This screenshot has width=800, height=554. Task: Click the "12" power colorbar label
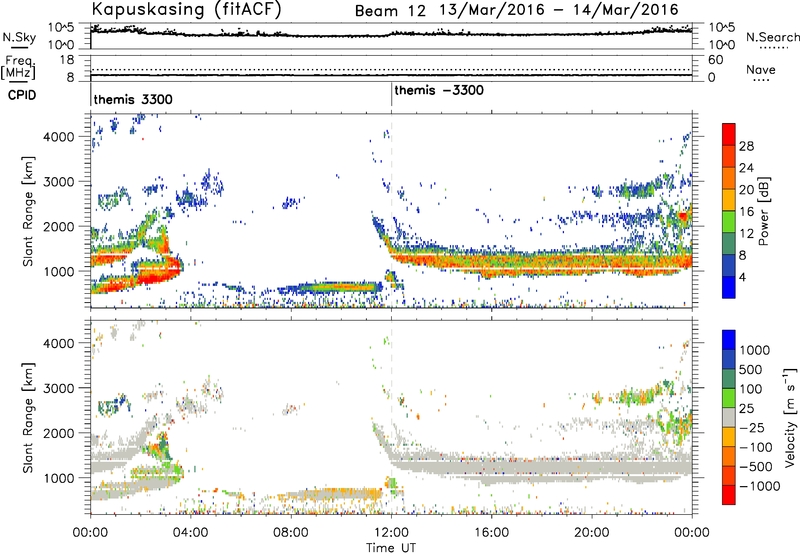pos(746,234)
